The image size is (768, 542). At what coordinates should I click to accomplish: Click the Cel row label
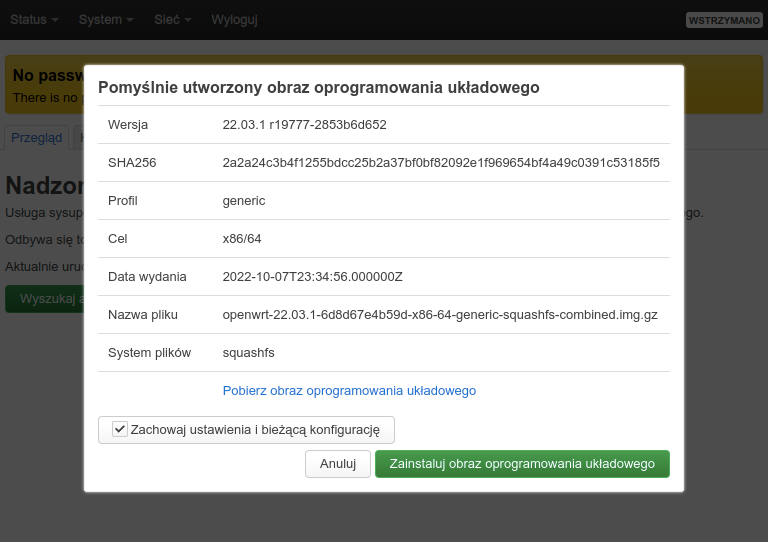[118, 239]
